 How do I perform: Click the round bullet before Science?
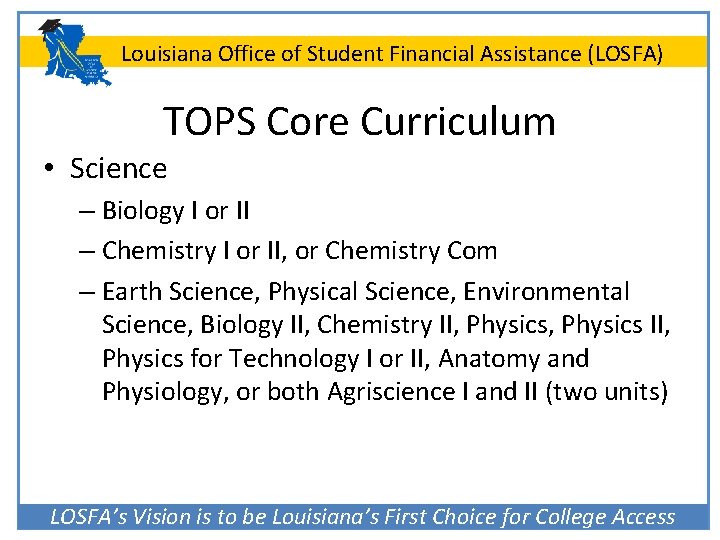point(50,169)
